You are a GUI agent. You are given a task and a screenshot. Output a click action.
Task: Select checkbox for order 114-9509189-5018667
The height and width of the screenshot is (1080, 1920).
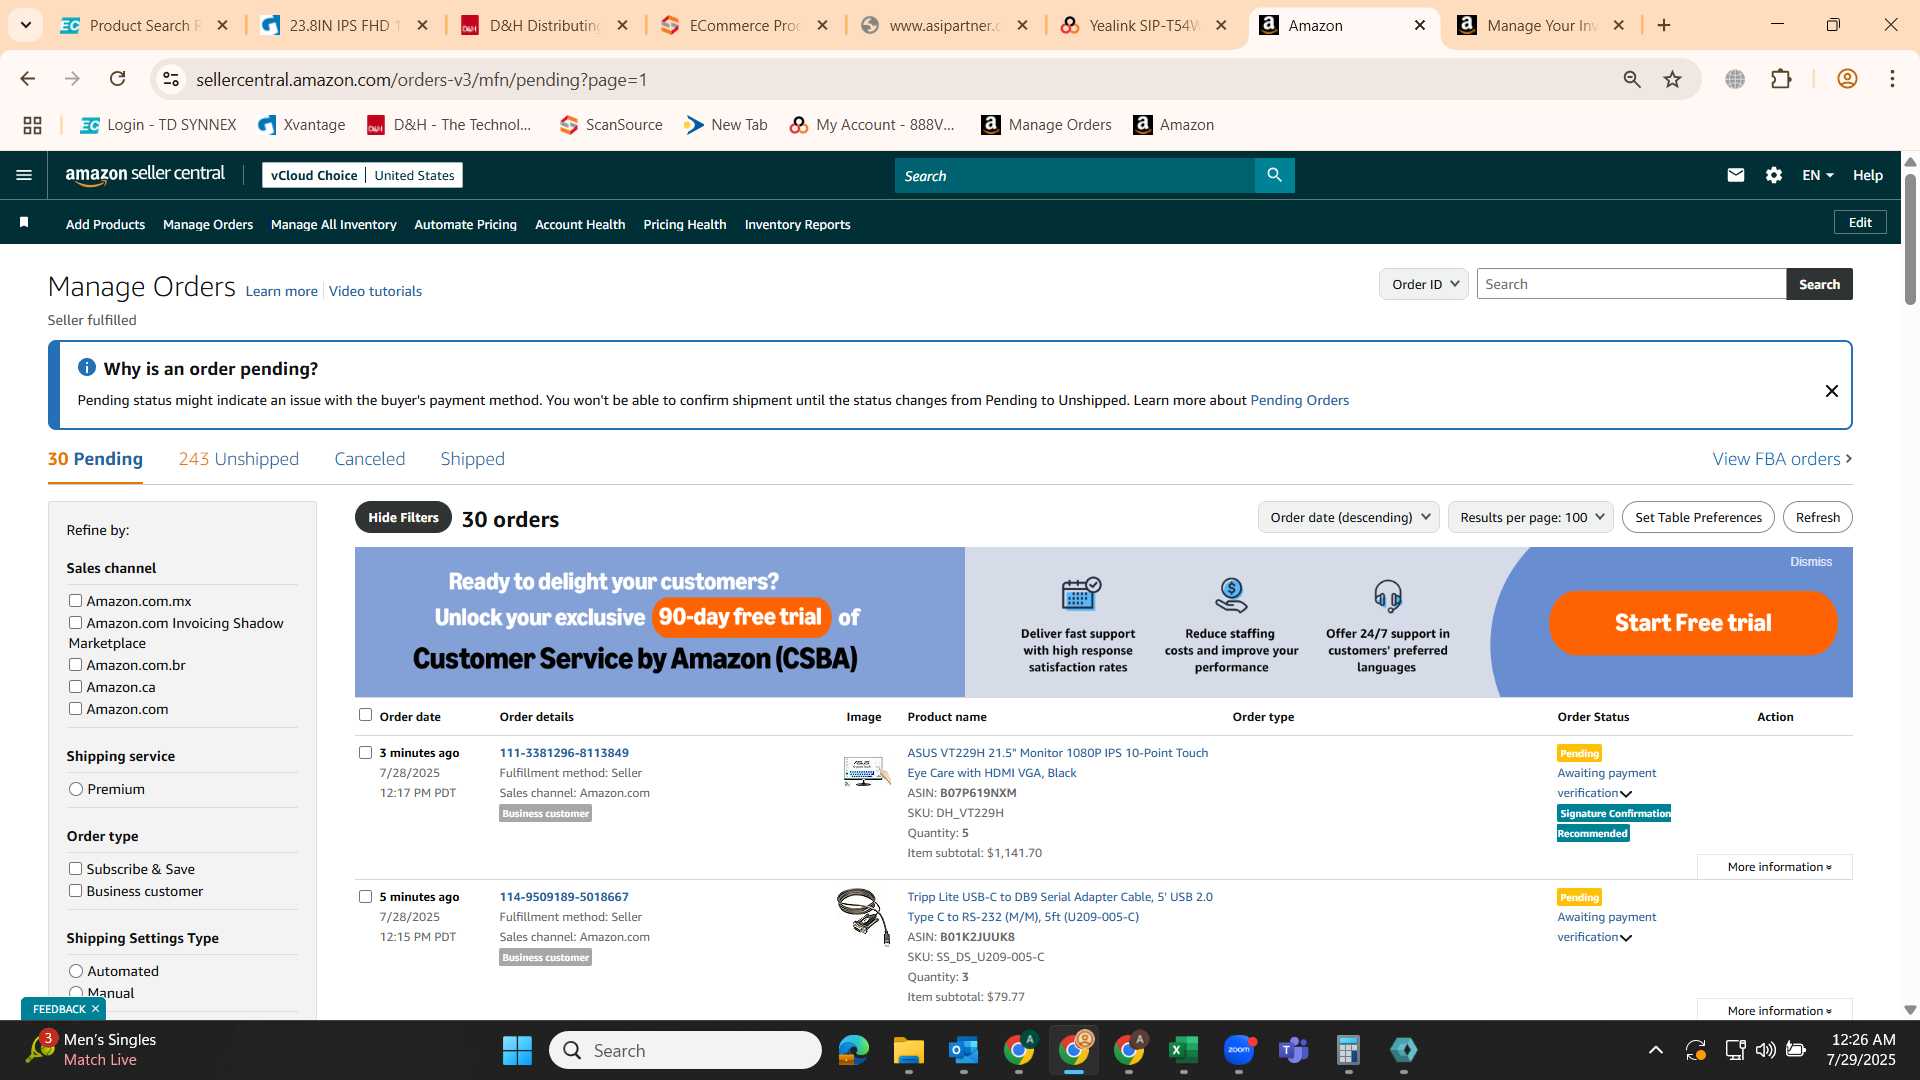click(365, 897)
